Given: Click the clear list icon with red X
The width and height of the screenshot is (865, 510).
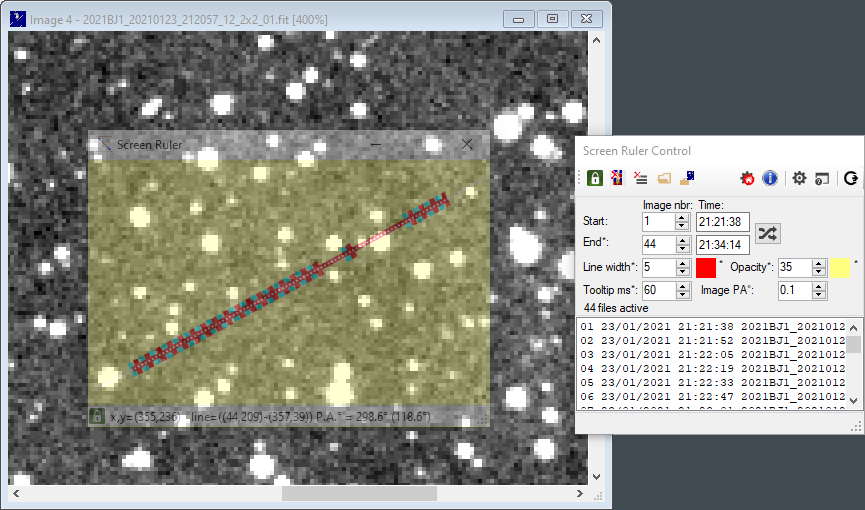Looking at the screenshot, I should pyautogui.click(x=640, y=178).
